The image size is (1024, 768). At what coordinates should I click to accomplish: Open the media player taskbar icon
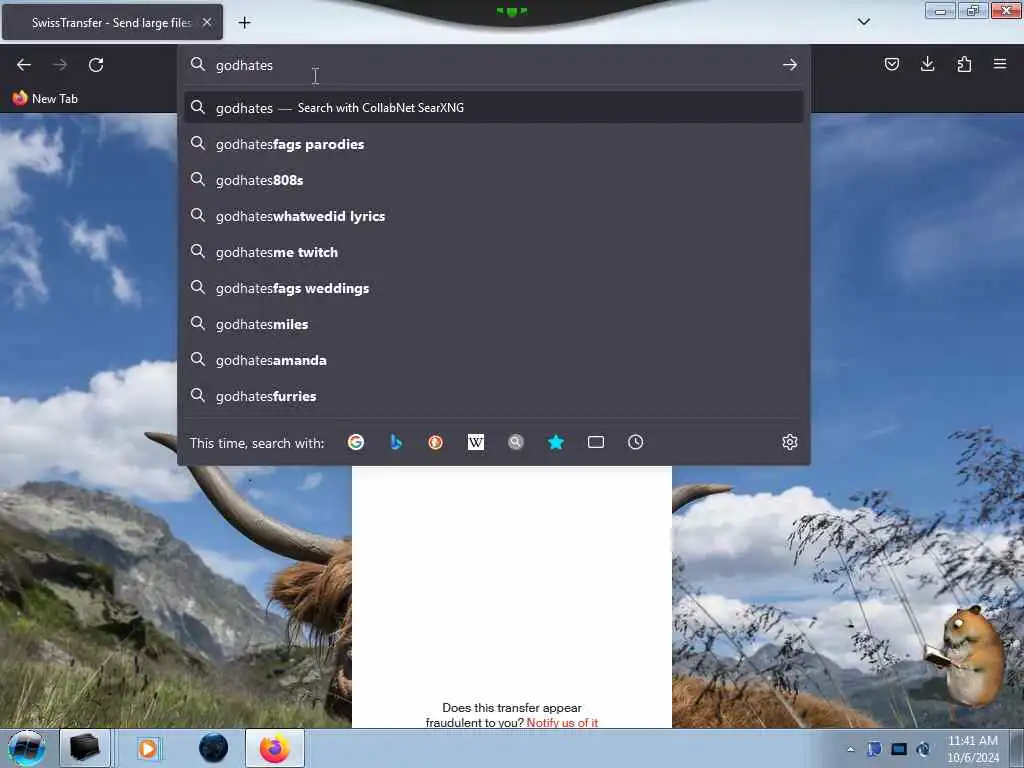148,748
